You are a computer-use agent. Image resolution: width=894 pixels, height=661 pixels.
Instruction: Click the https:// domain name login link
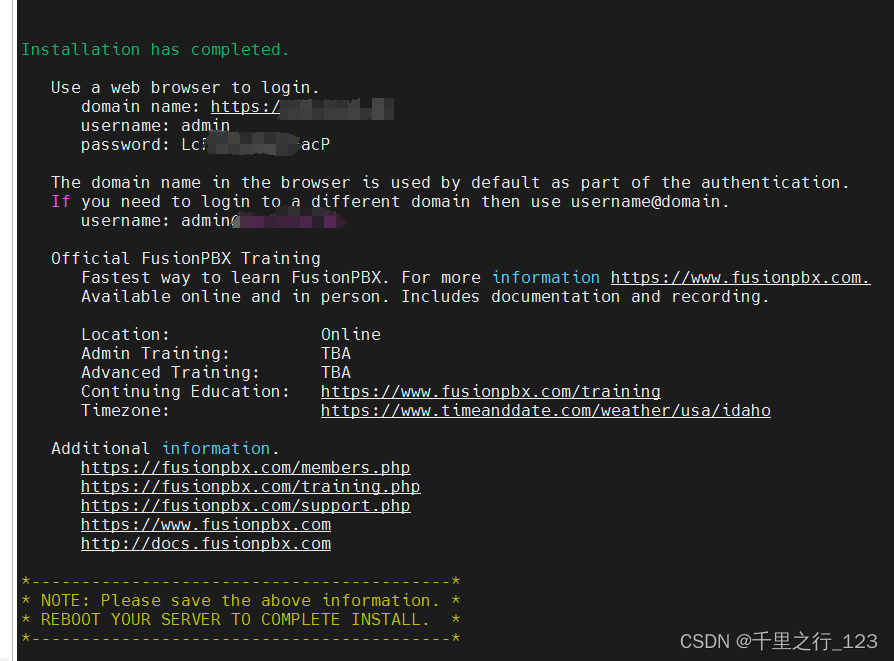point(246,106)
